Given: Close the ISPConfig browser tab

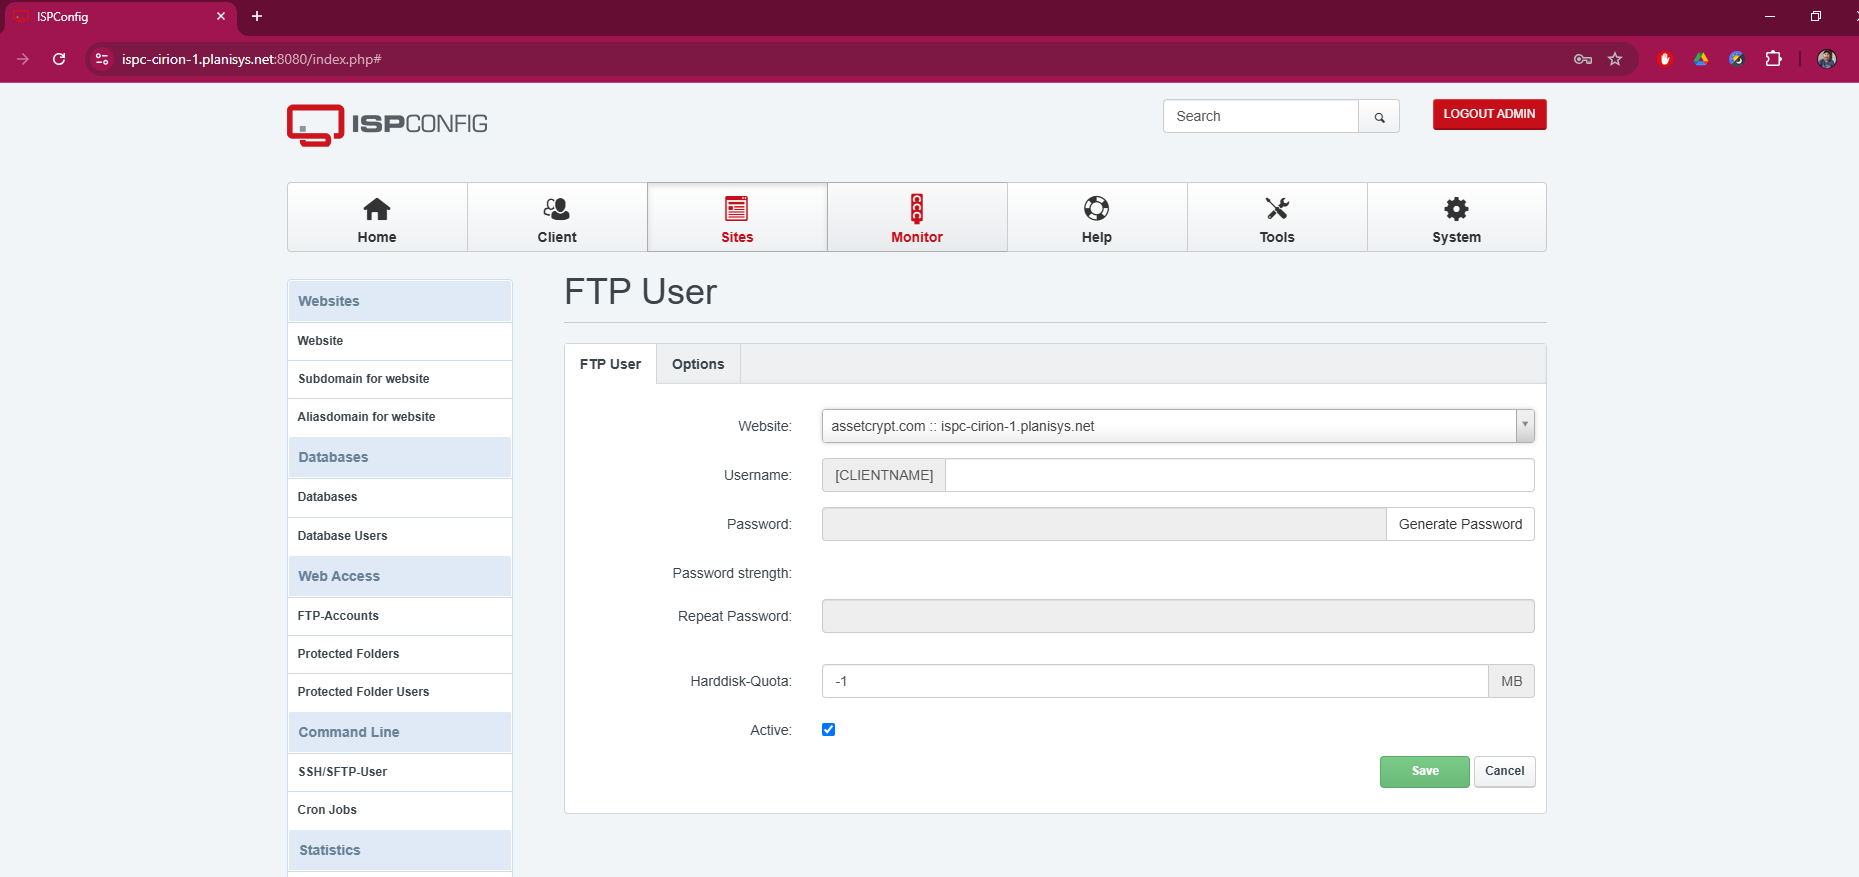Looking at the screenshot, I should (221, 16).
